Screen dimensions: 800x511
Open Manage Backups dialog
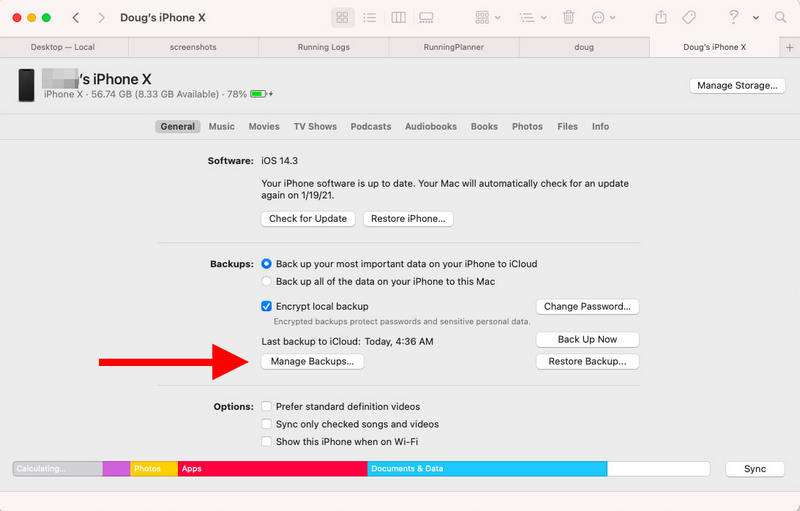312,362
